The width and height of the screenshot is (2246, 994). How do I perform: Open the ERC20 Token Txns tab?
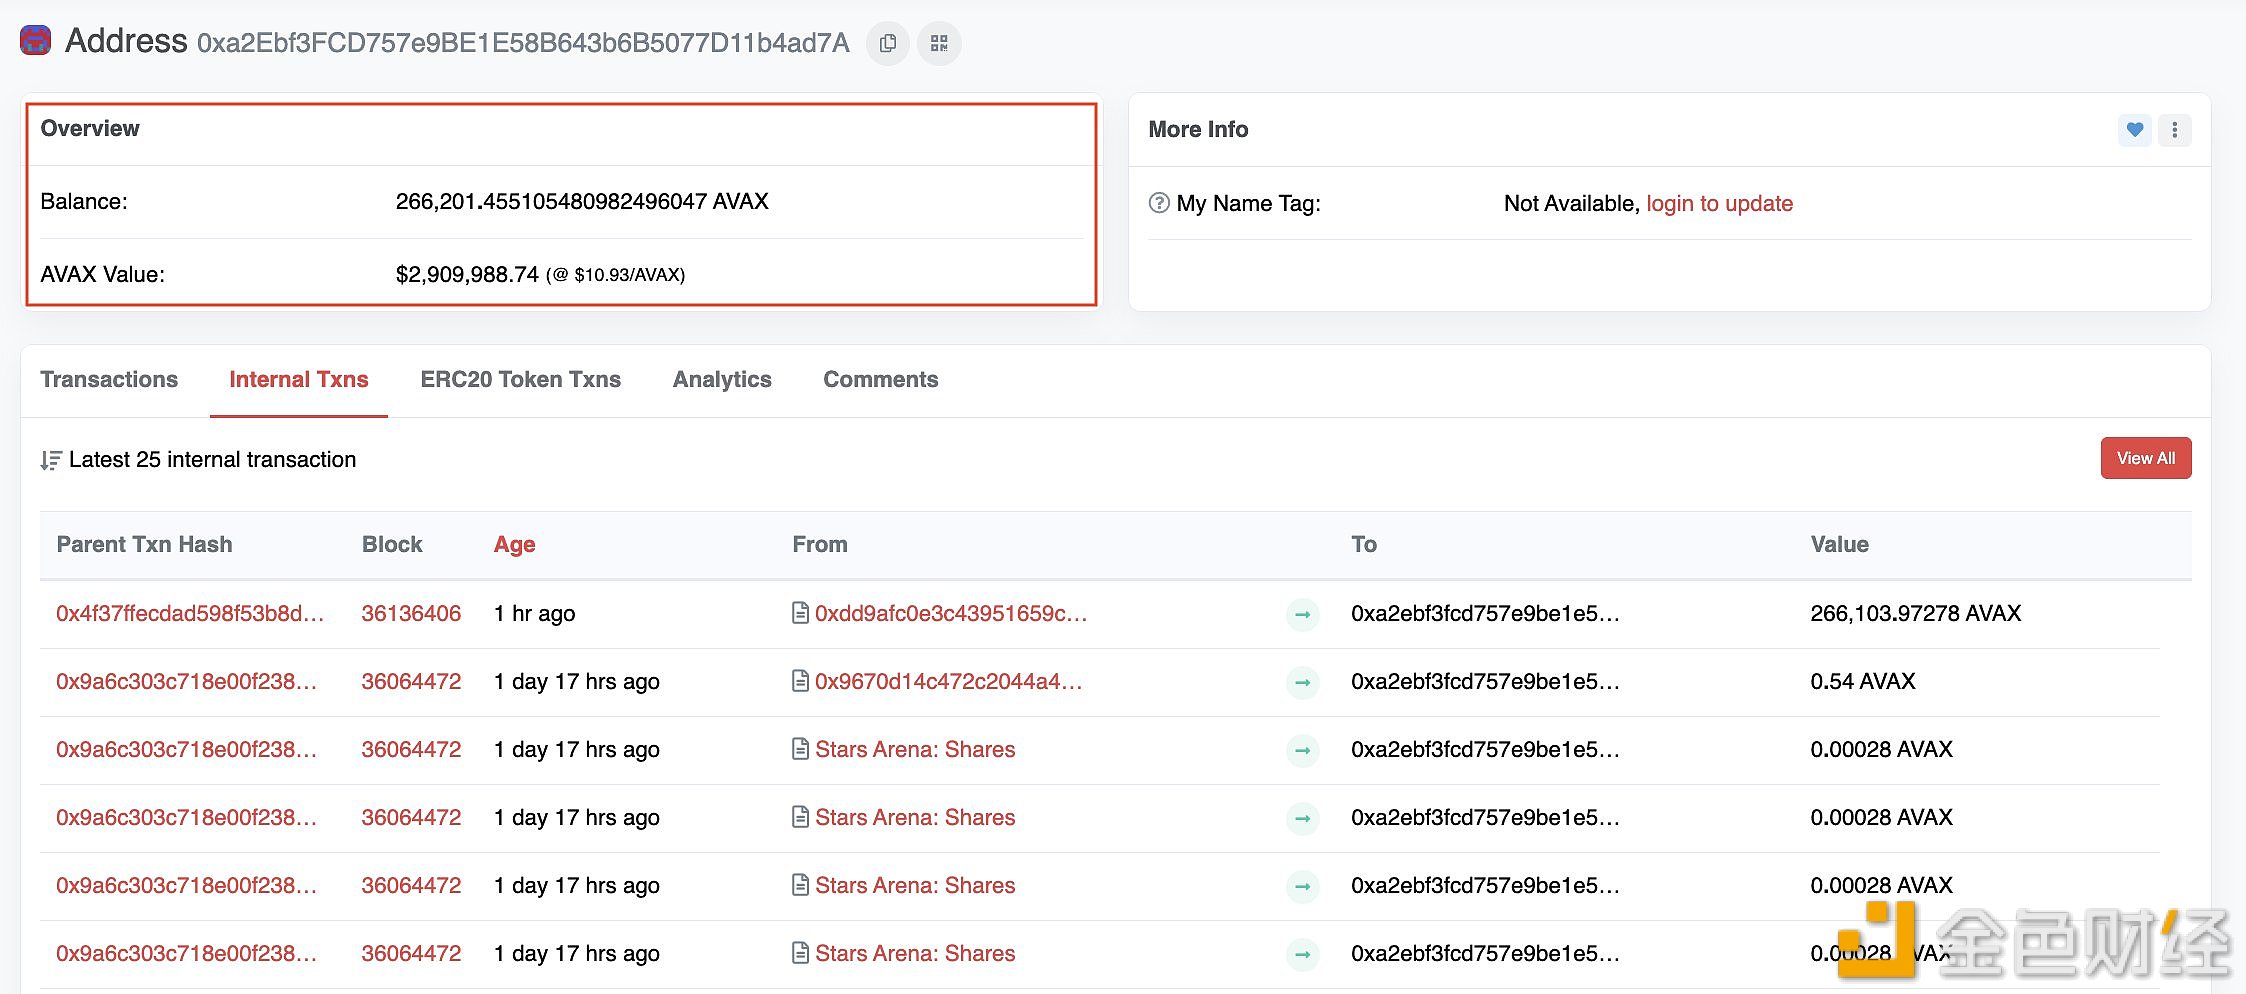coord(521,380)
